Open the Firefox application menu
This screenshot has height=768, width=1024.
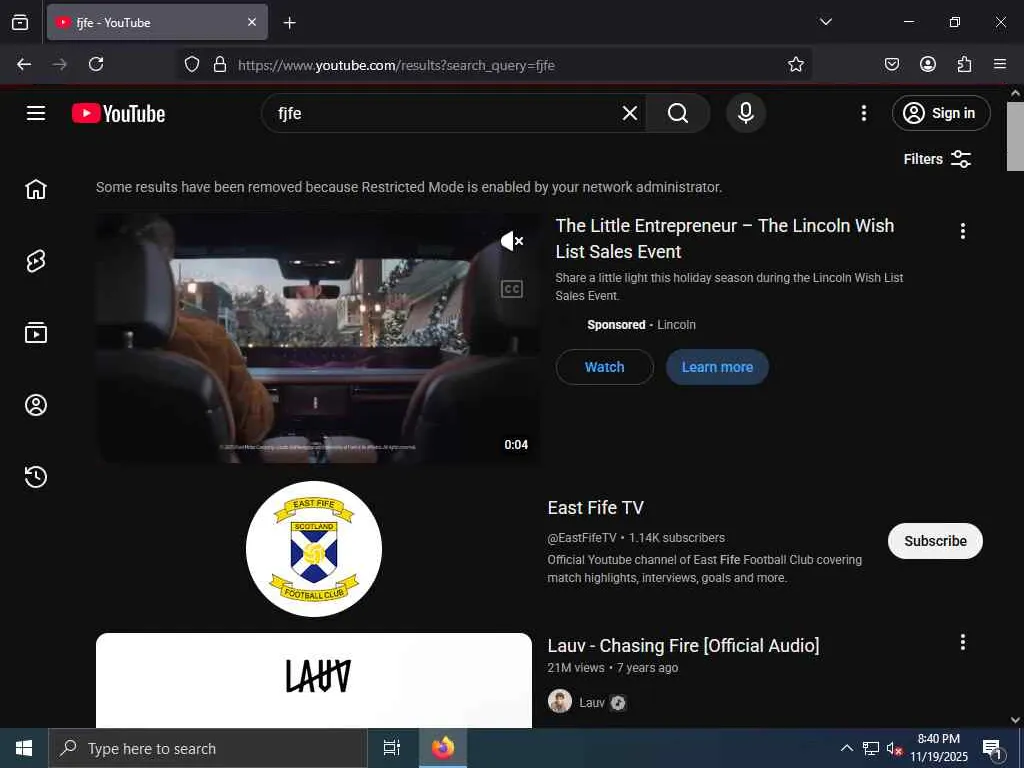pos(1000,64)
